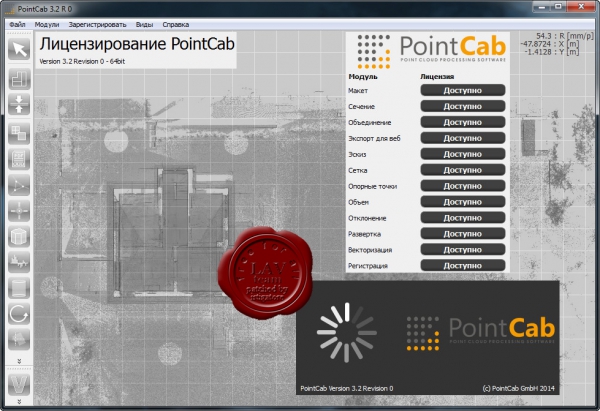Click the Экспорт для веб label
Image resolution: width=600 pixels, height=411 pixels.
(x=374, y=139)
